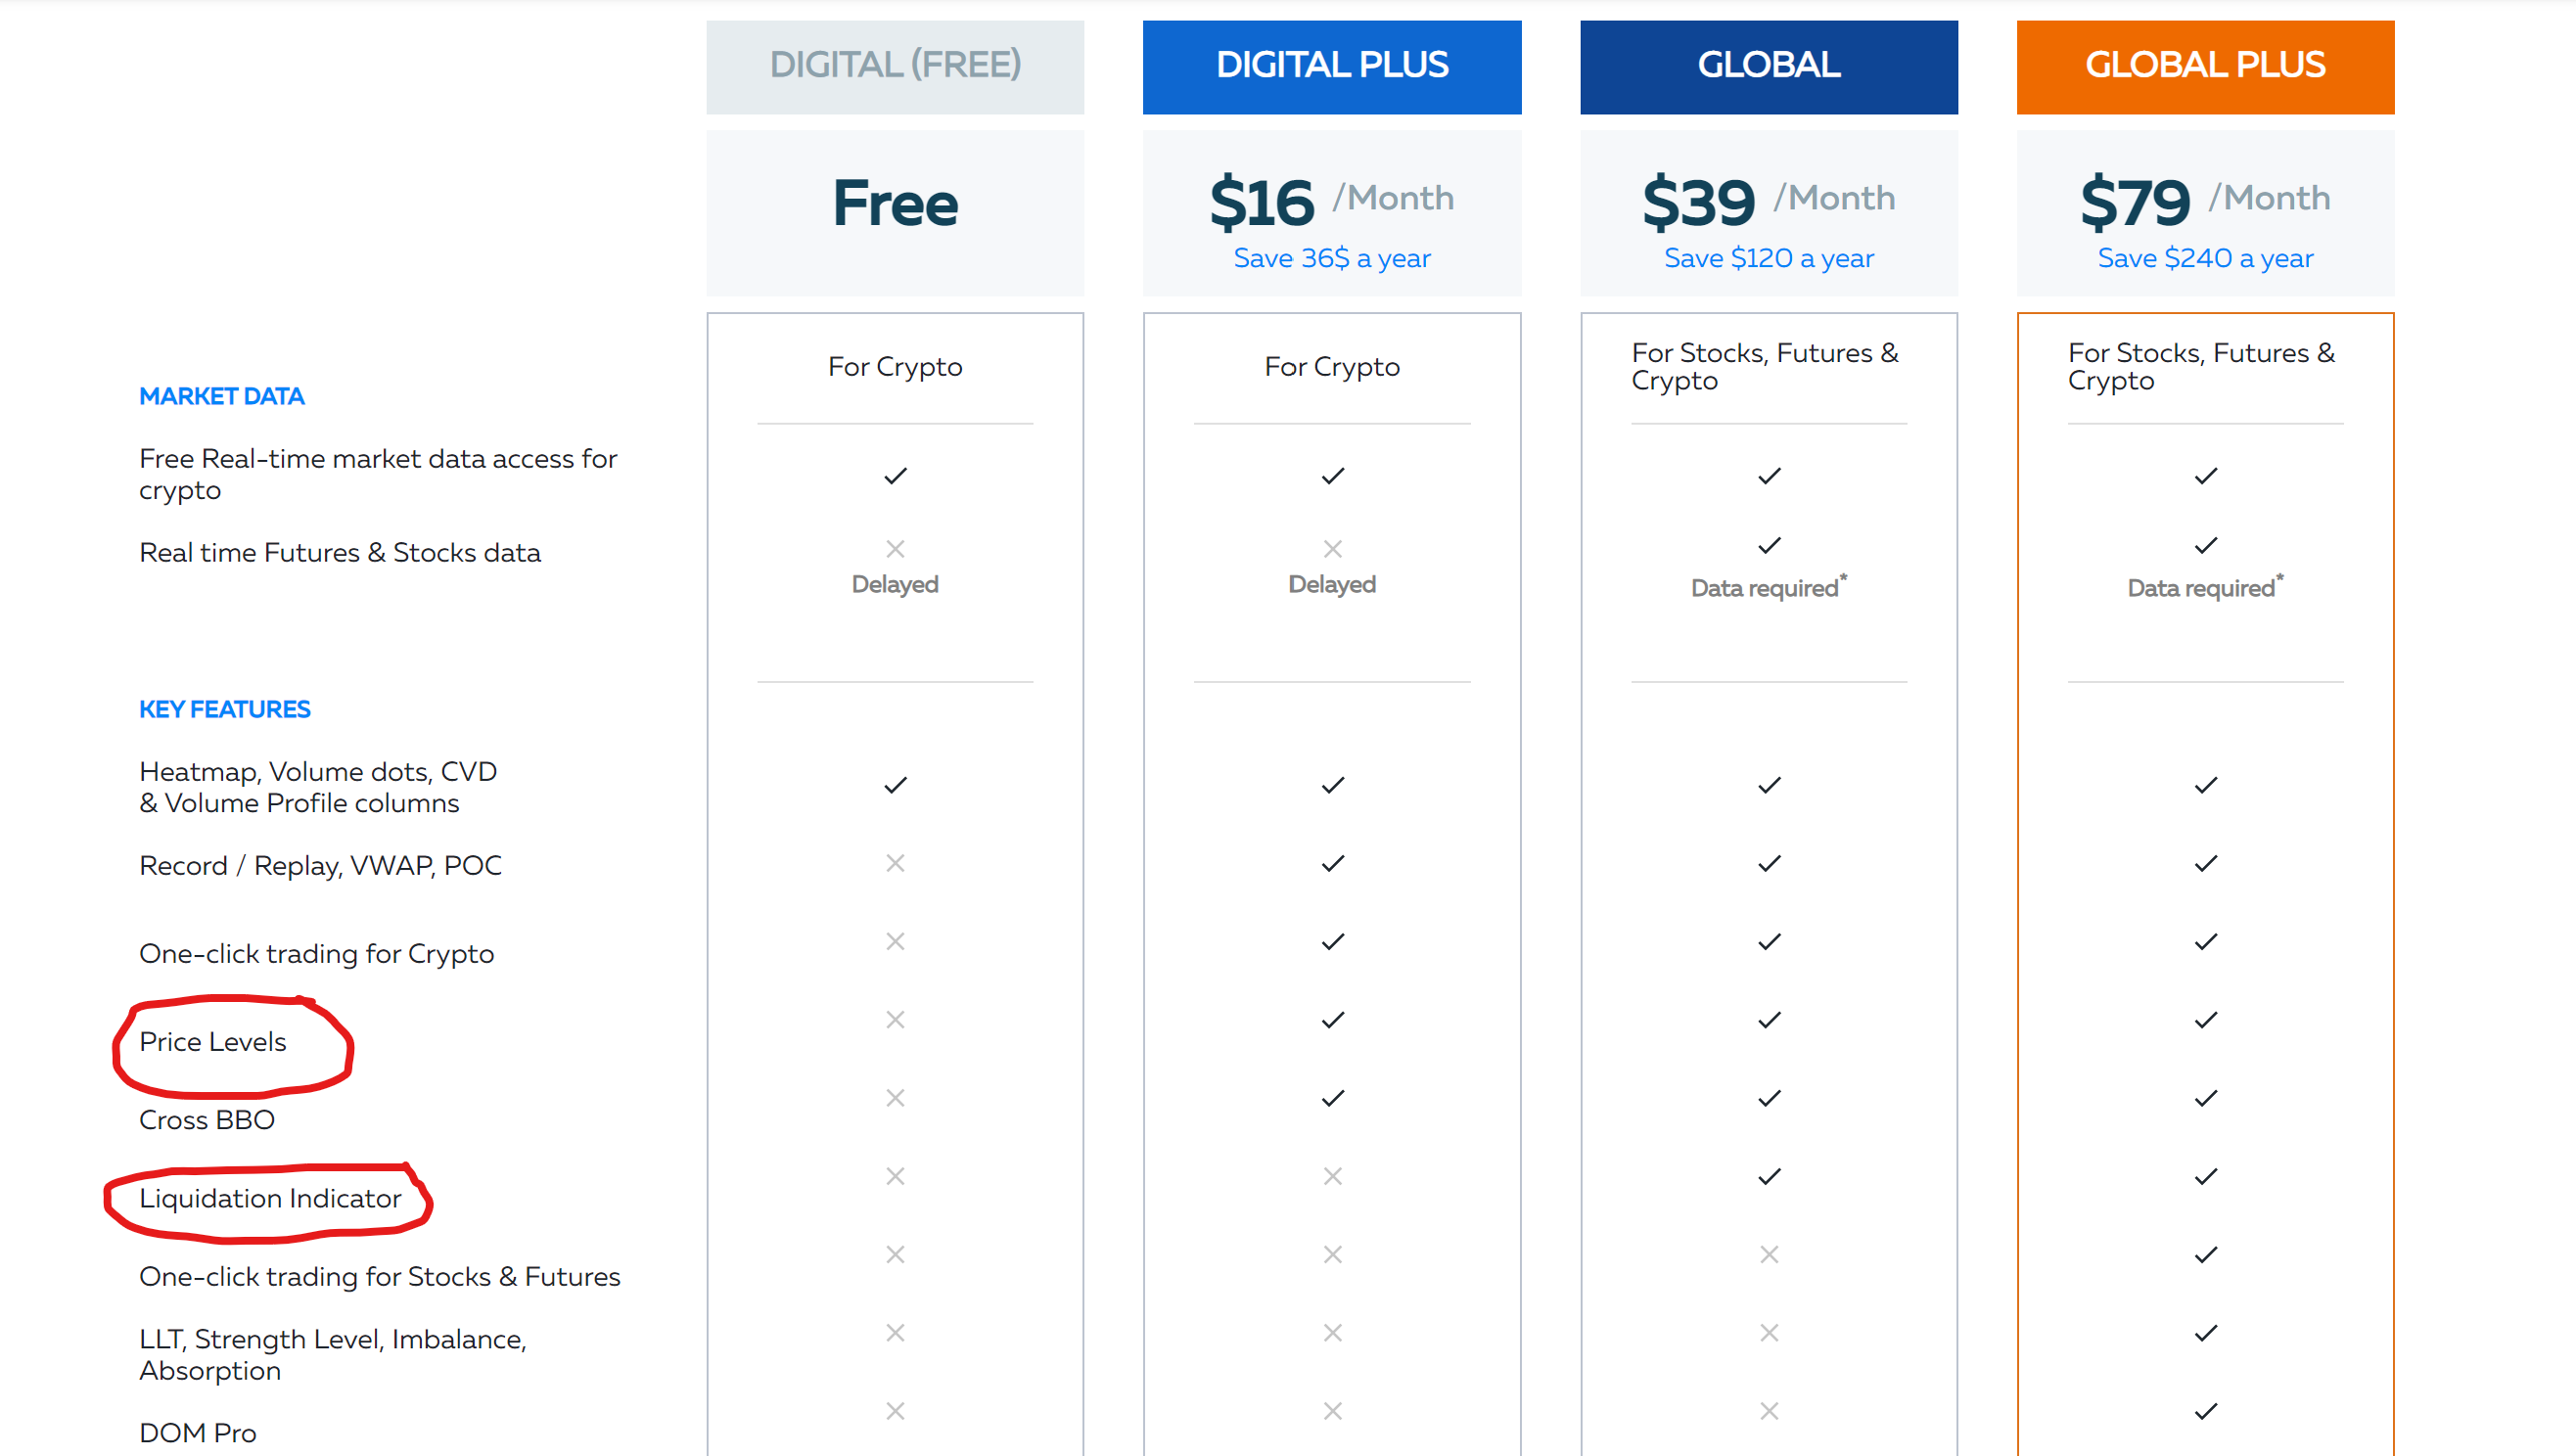Click the circled Price Levels feature label
Screen dimensions: 2576x1456
pos(213,1042)
